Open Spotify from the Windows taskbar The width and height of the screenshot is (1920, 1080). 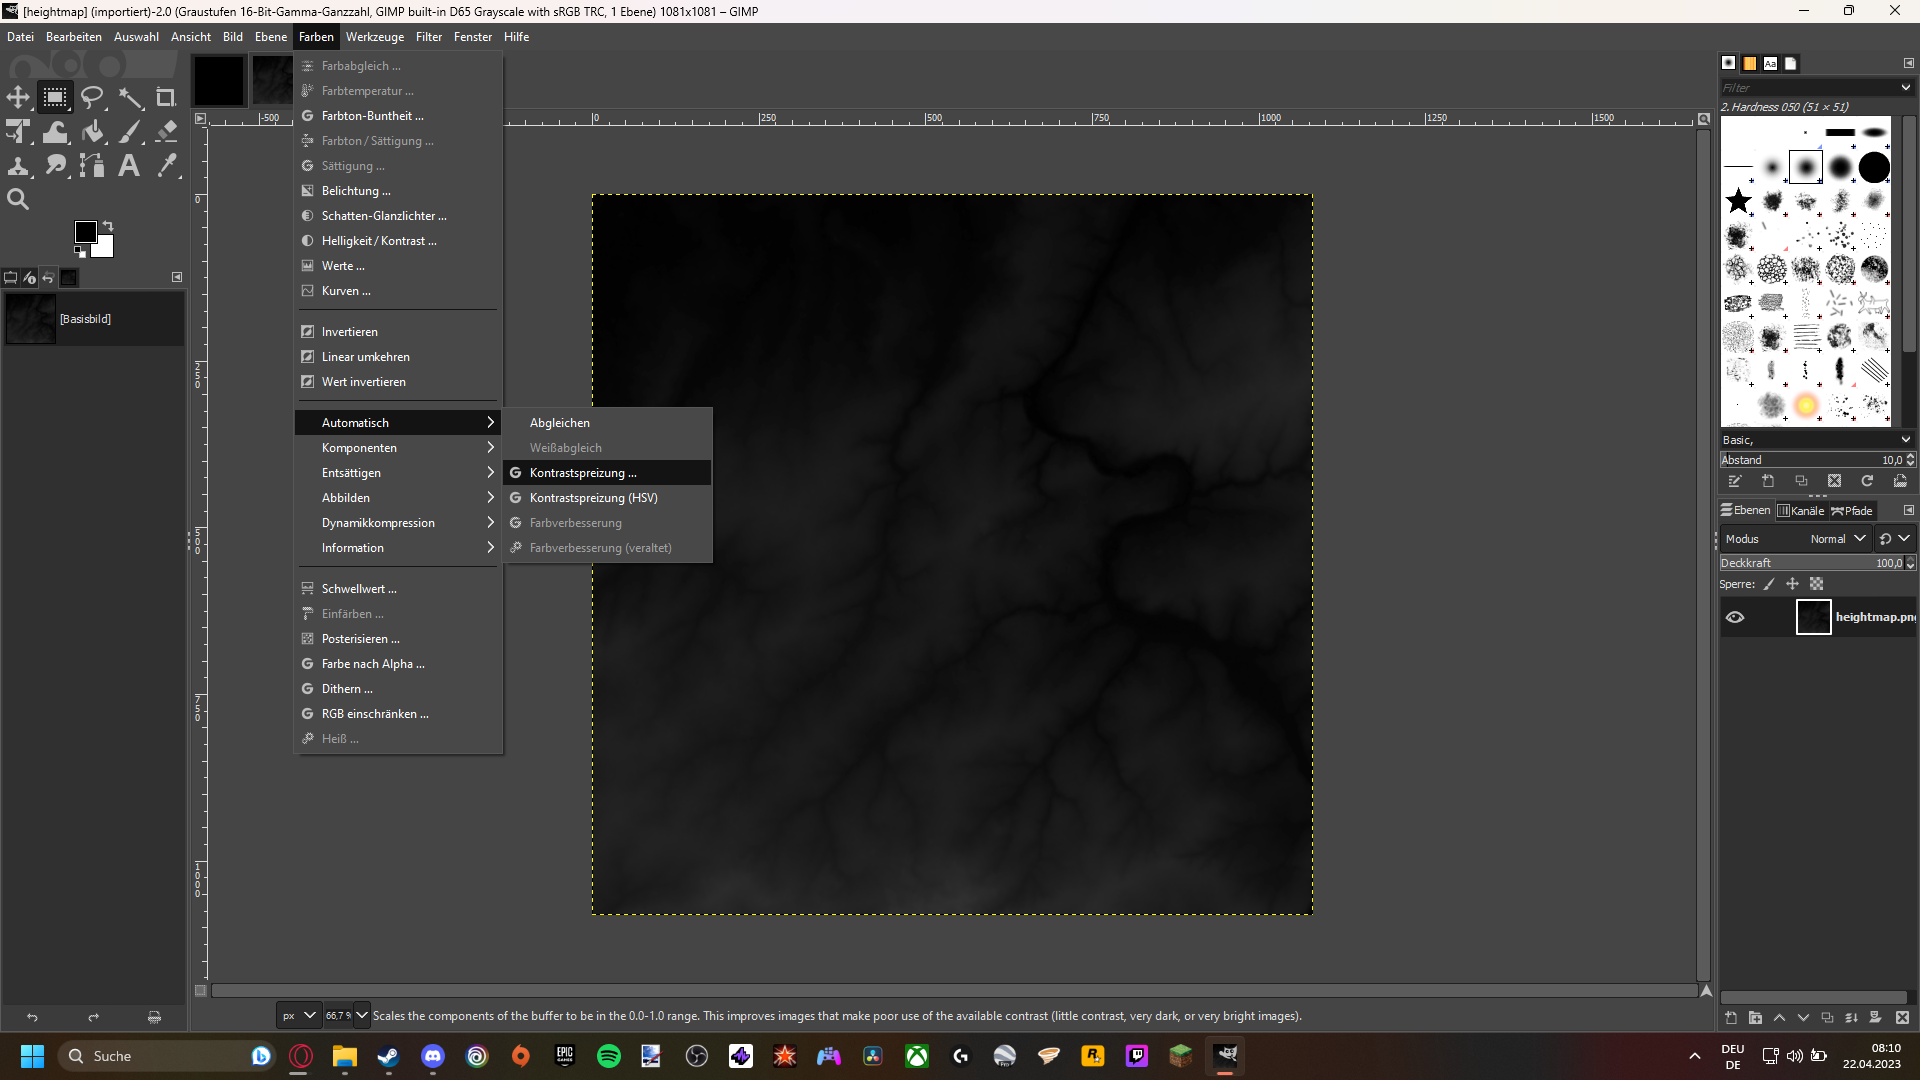(x=608, y=1056)
